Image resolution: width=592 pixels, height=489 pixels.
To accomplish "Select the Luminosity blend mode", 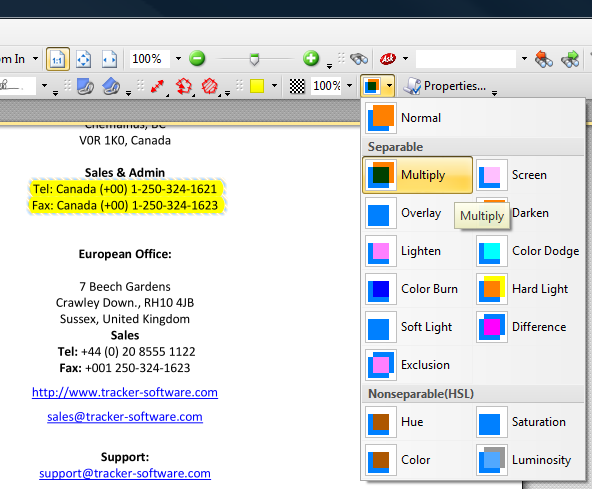I will 529,460.
